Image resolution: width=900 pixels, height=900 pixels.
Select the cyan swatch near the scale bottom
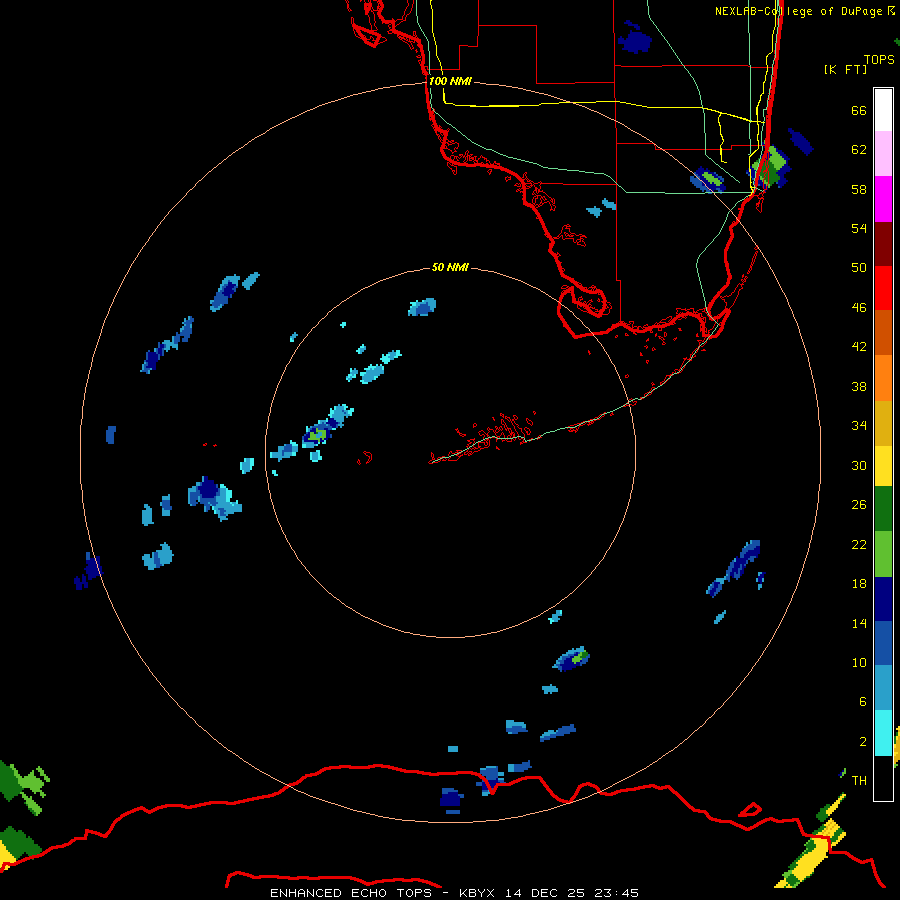click(883, 733)
